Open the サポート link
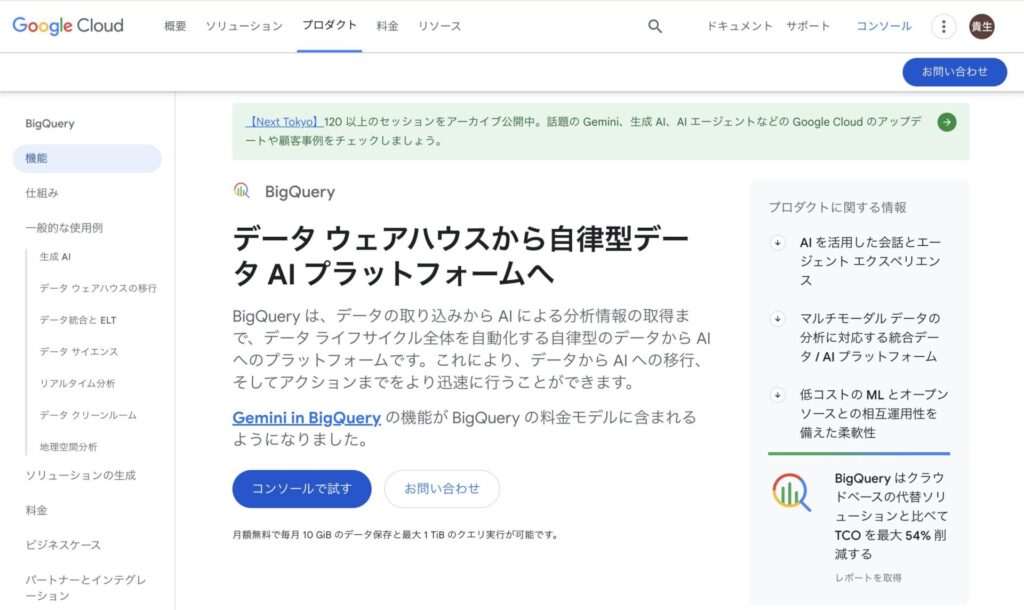 tap(808, 26)
